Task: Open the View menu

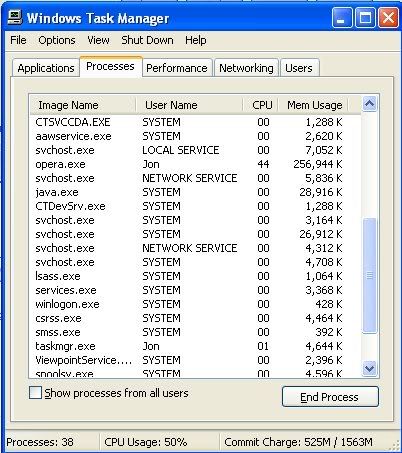Action: point(98,40)
